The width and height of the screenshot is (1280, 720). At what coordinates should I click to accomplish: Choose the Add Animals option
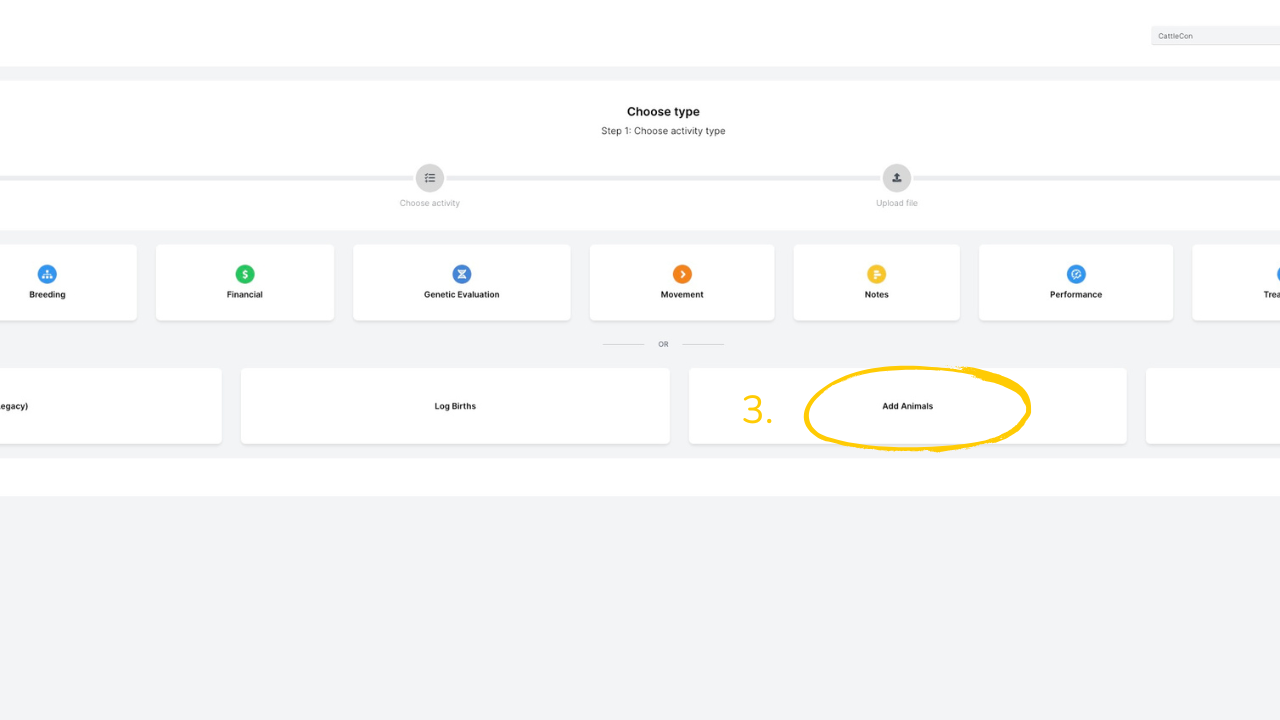pyautogui.click(x=907, y=406)
